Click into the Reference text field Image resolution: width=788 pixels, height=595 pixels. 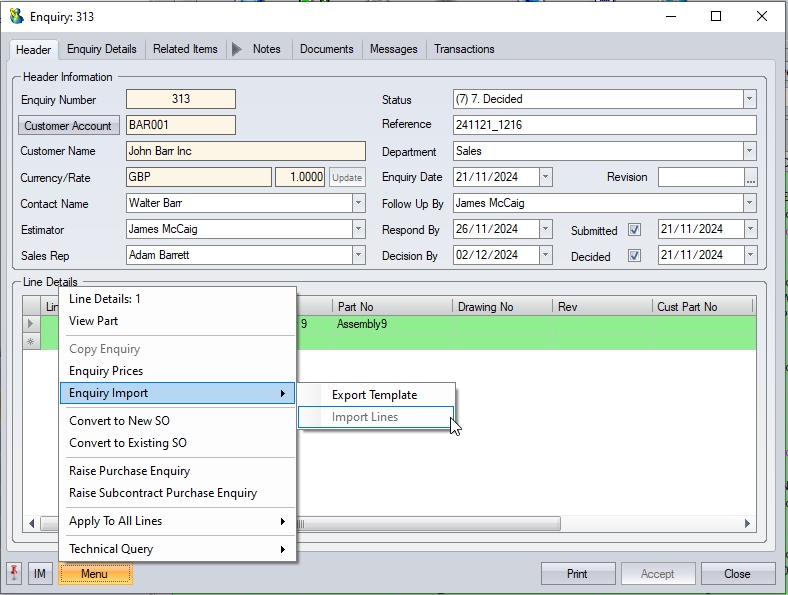pyautogui.click(x=604, y=125)
